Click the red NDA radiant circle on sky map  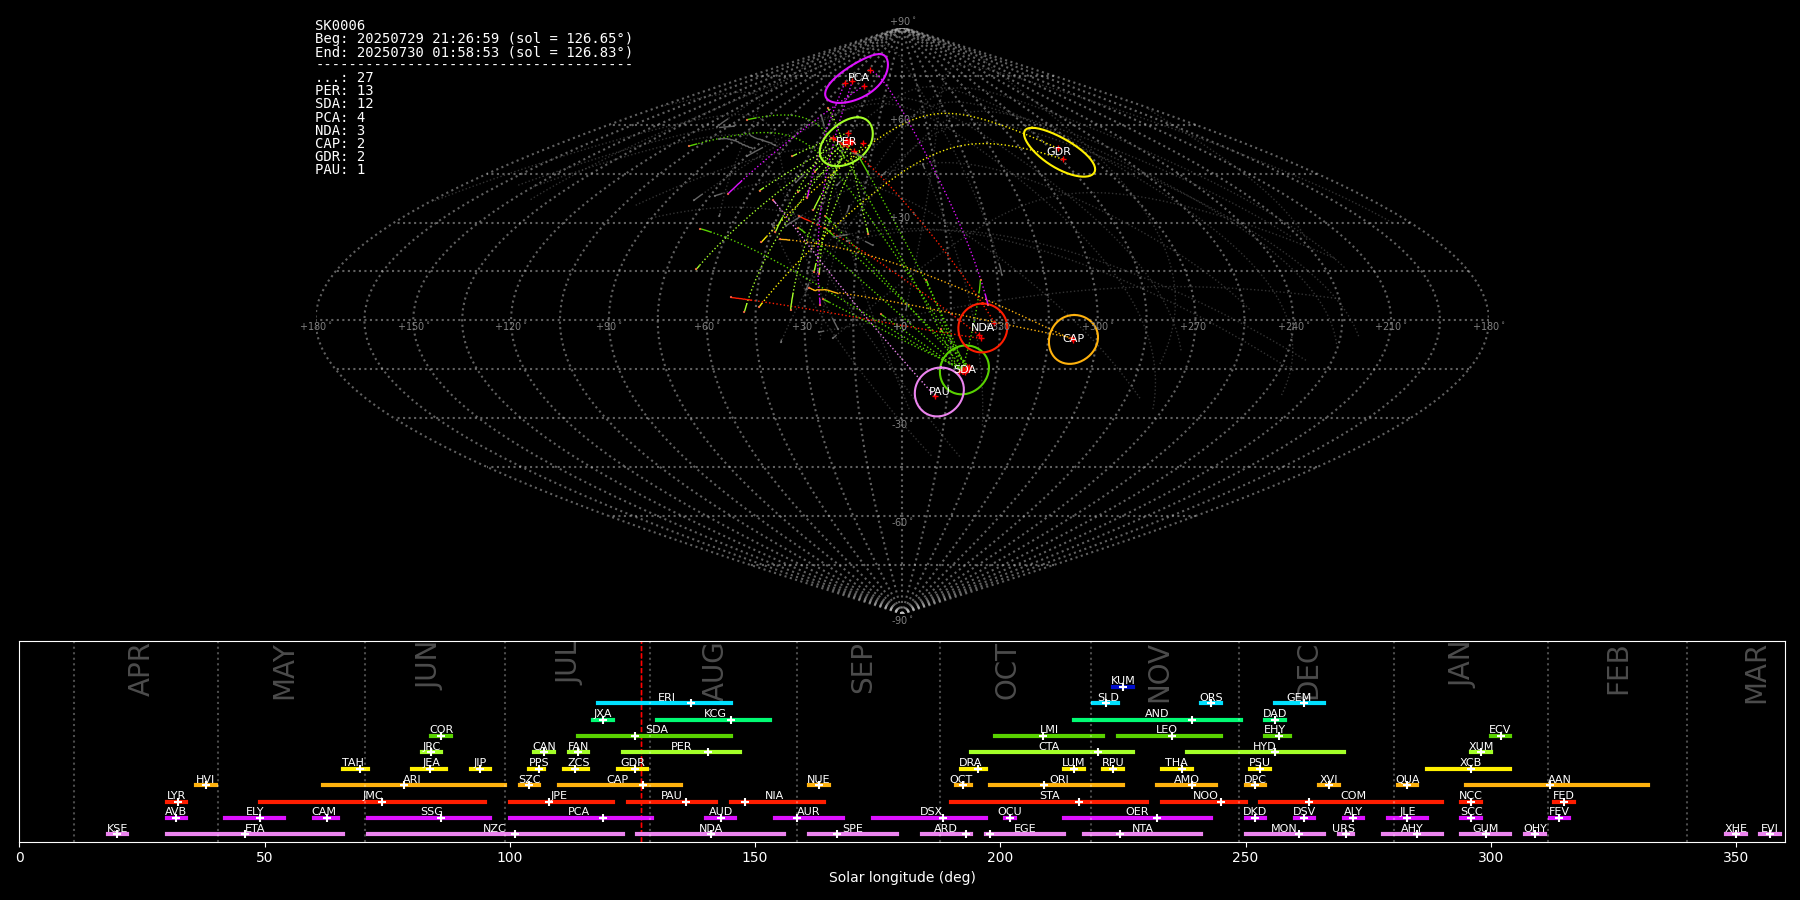coord(982,328)
